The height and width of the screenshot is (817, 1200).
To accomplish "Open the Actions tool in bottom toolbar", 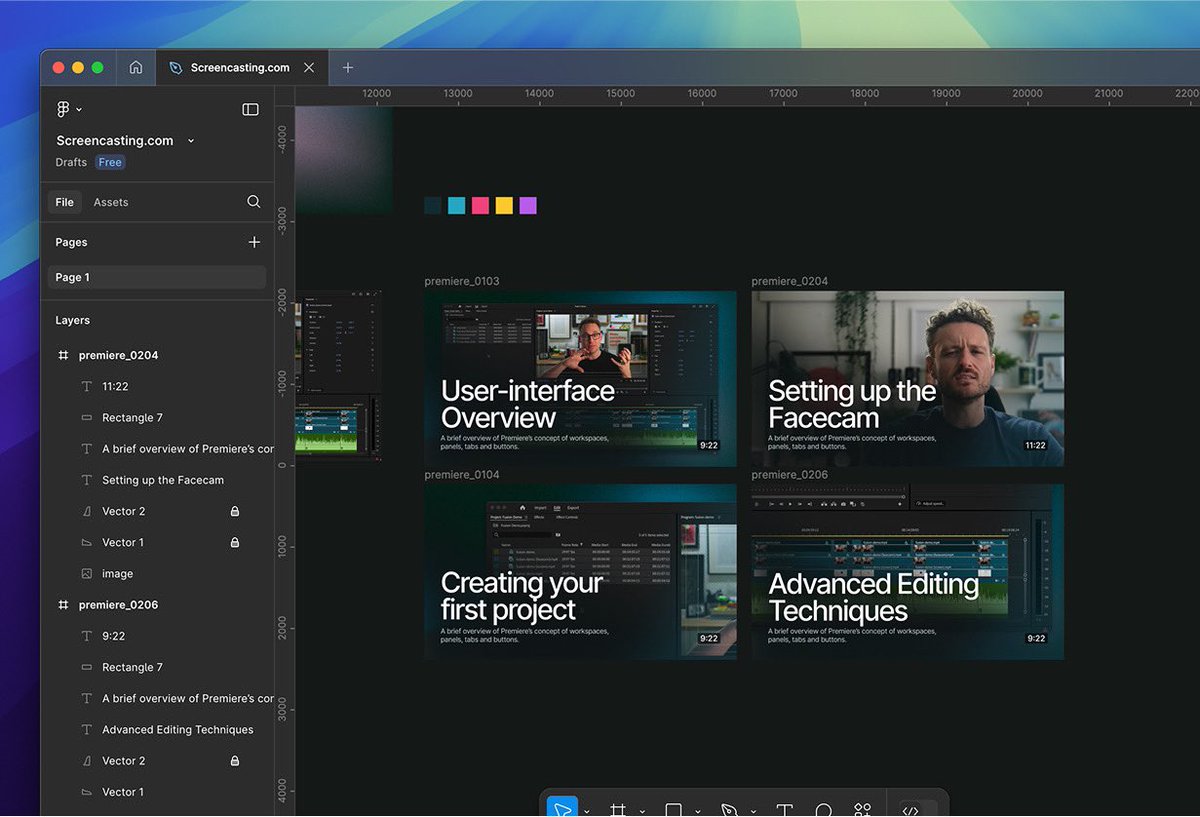I will [863, 809].
